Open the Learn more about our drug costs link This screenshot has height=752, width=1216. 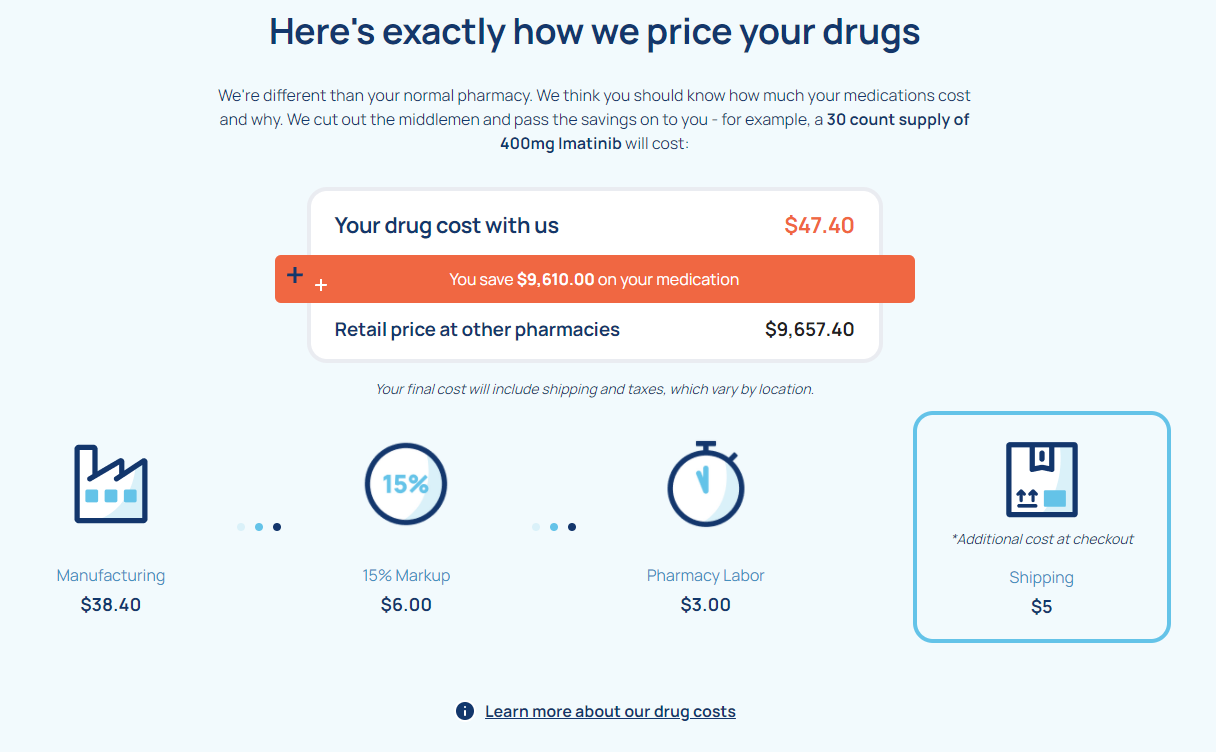(610, 711)
